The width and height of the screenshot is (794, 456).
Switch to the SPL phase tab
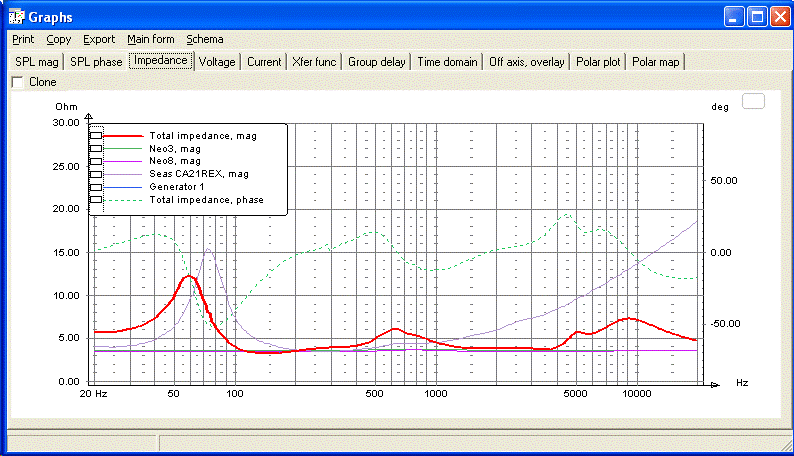96,62
